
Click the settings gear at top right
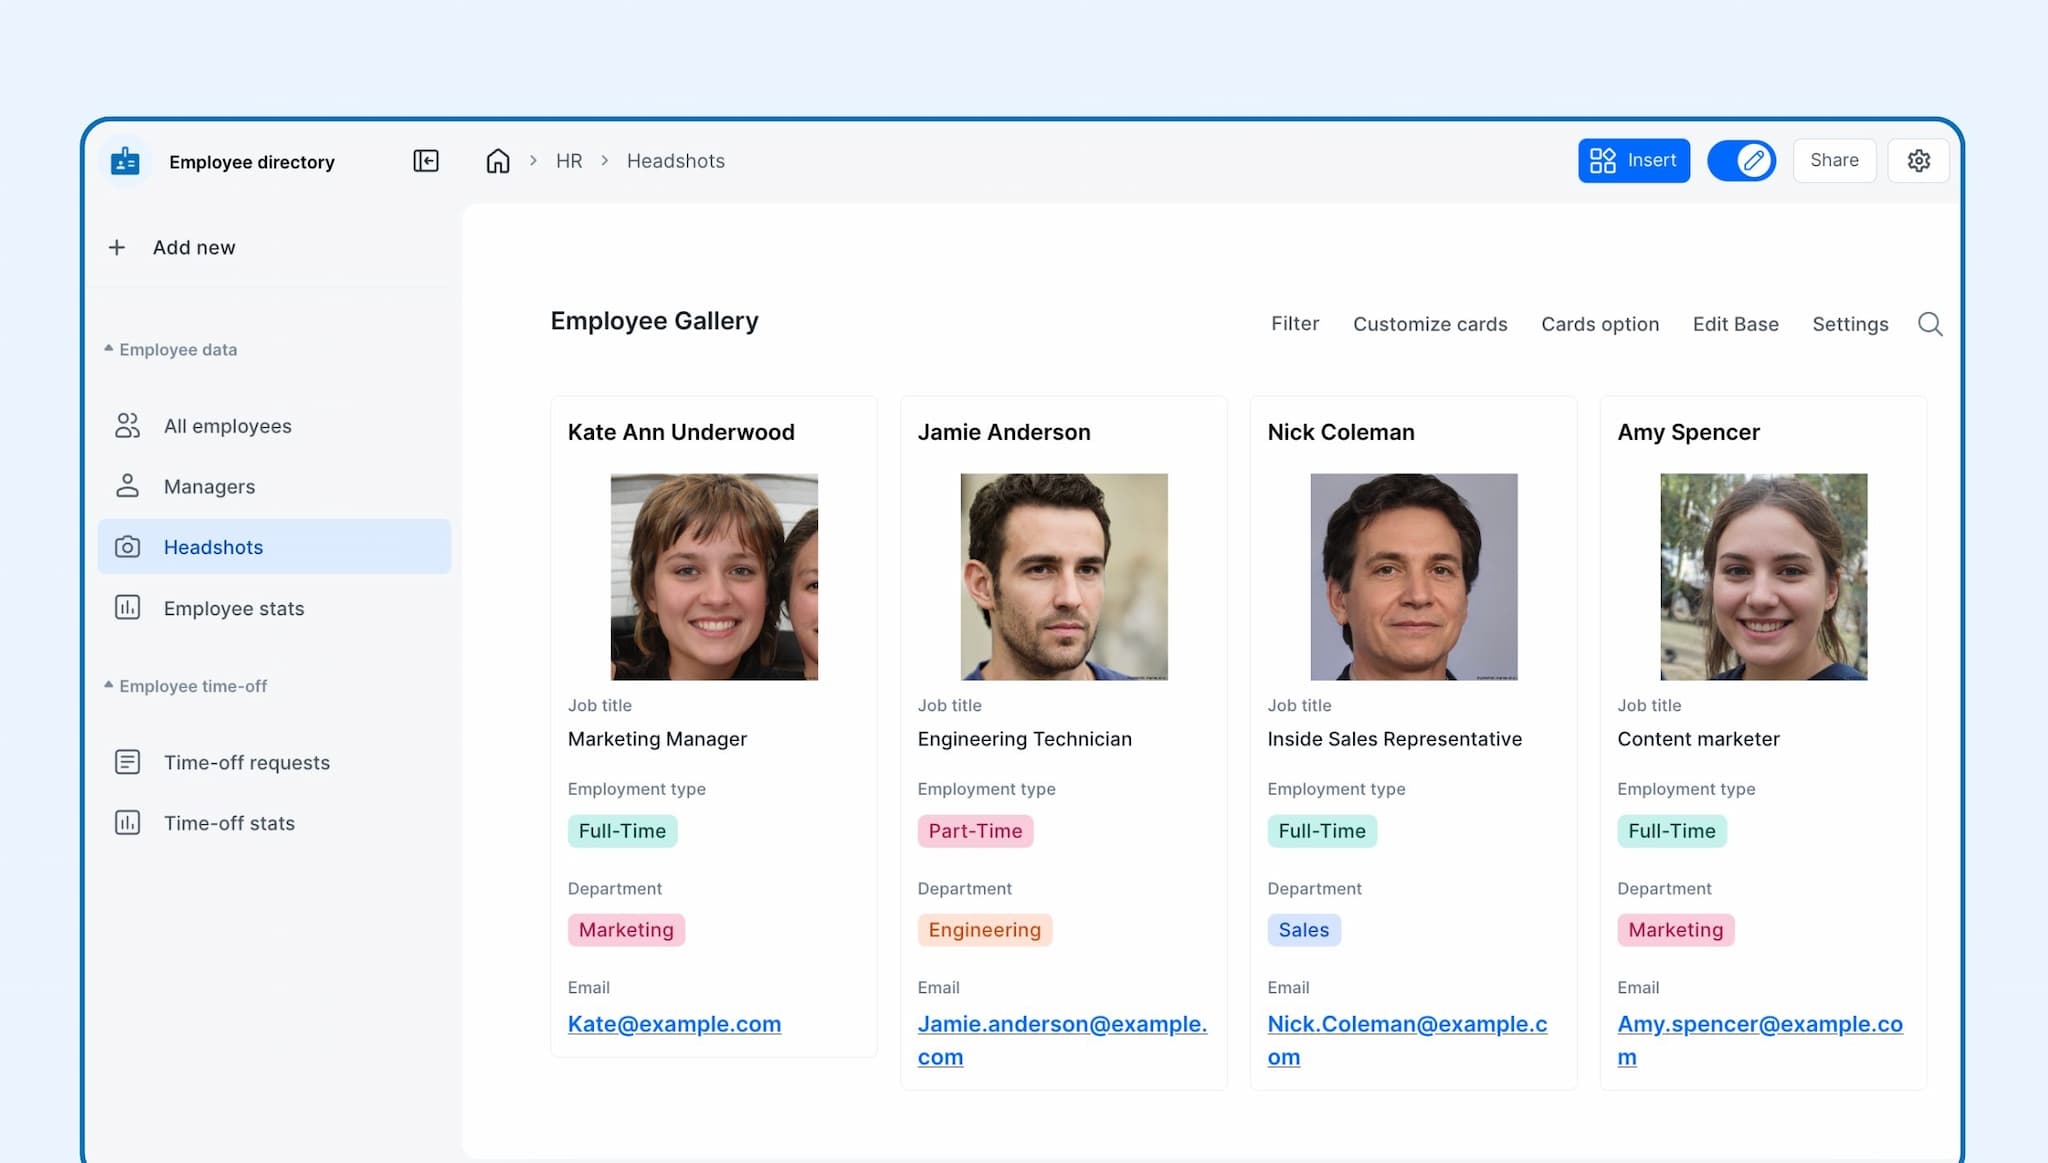coord(1918,160)
